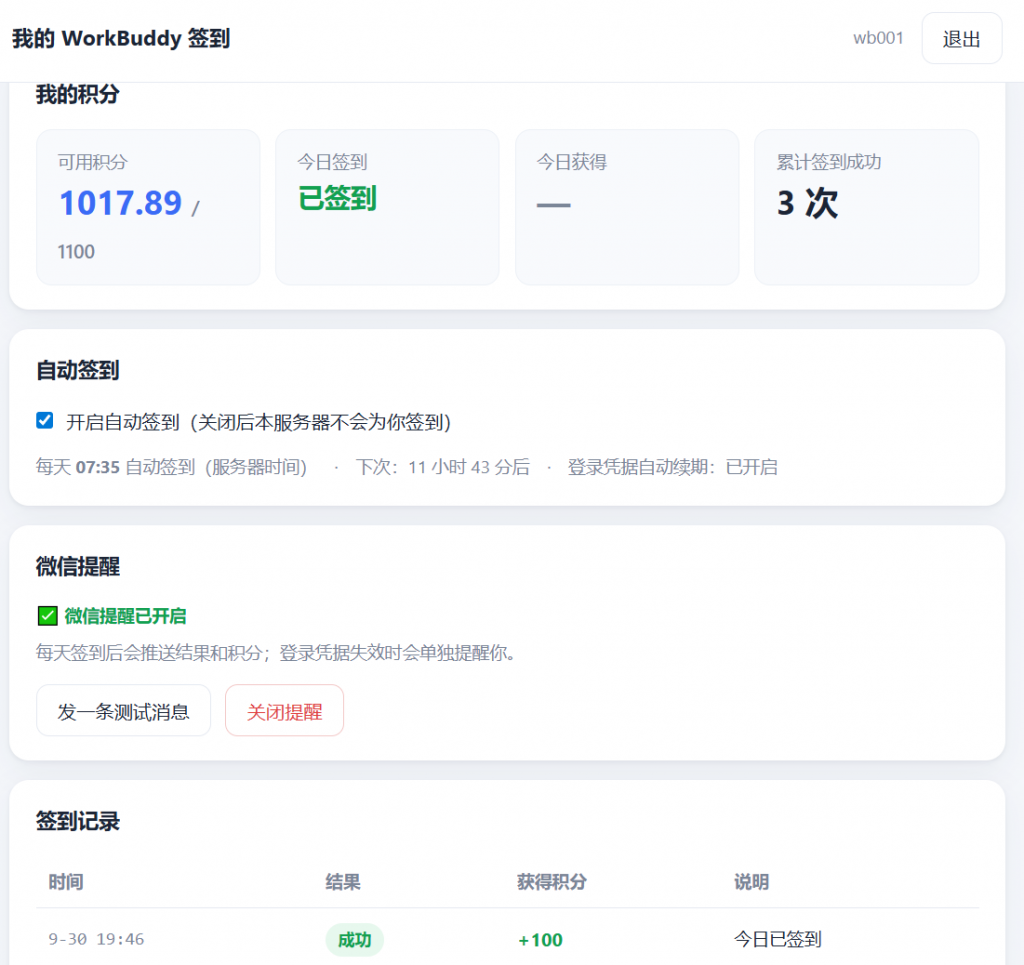The image size is (1024, 965).
Task: Click the 获得积分 column header
Action: [x=552, y=882]
